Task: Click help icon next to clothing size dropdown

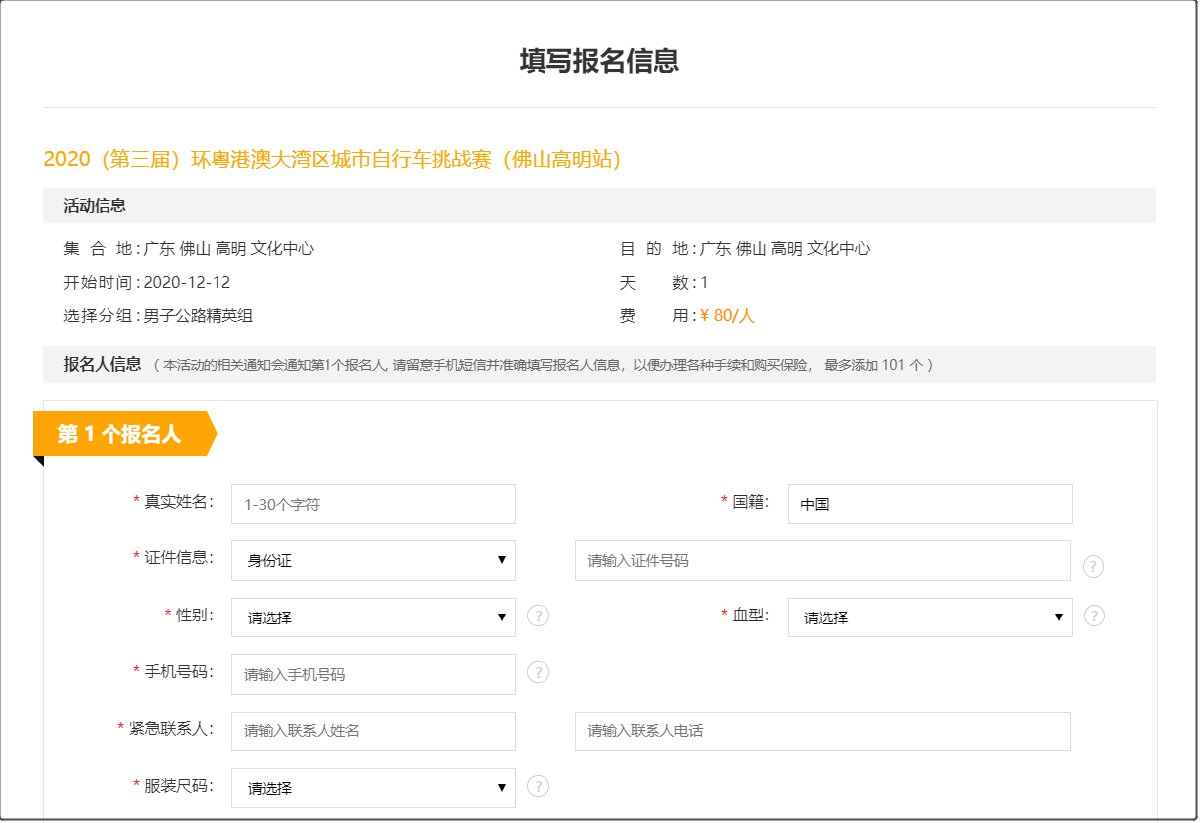Action: [x=538, y=786]
